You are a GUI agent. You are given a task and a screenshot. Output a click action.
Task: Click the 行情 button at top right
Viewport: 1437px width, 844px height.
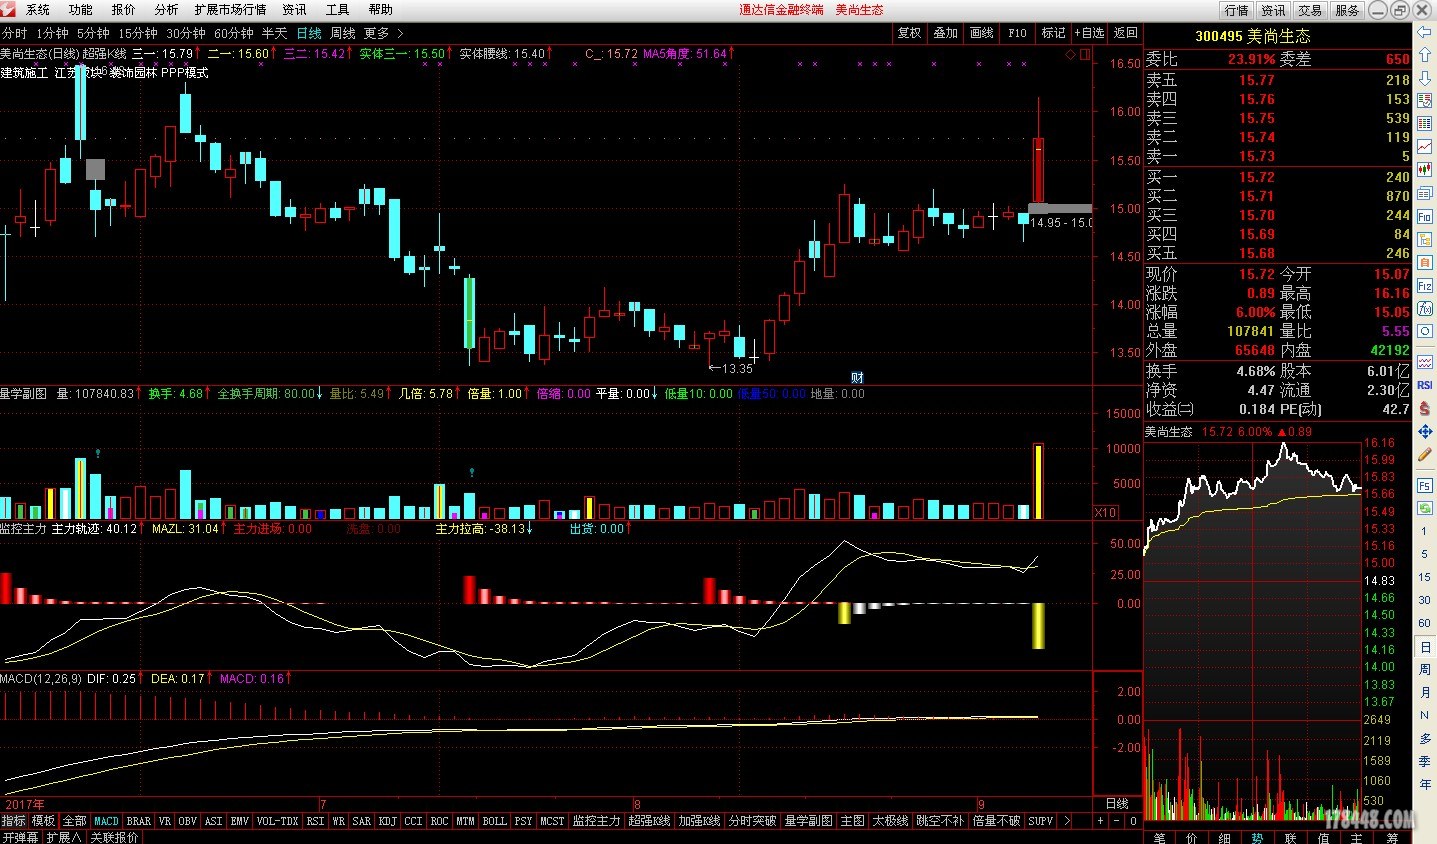pos(1237,10)
